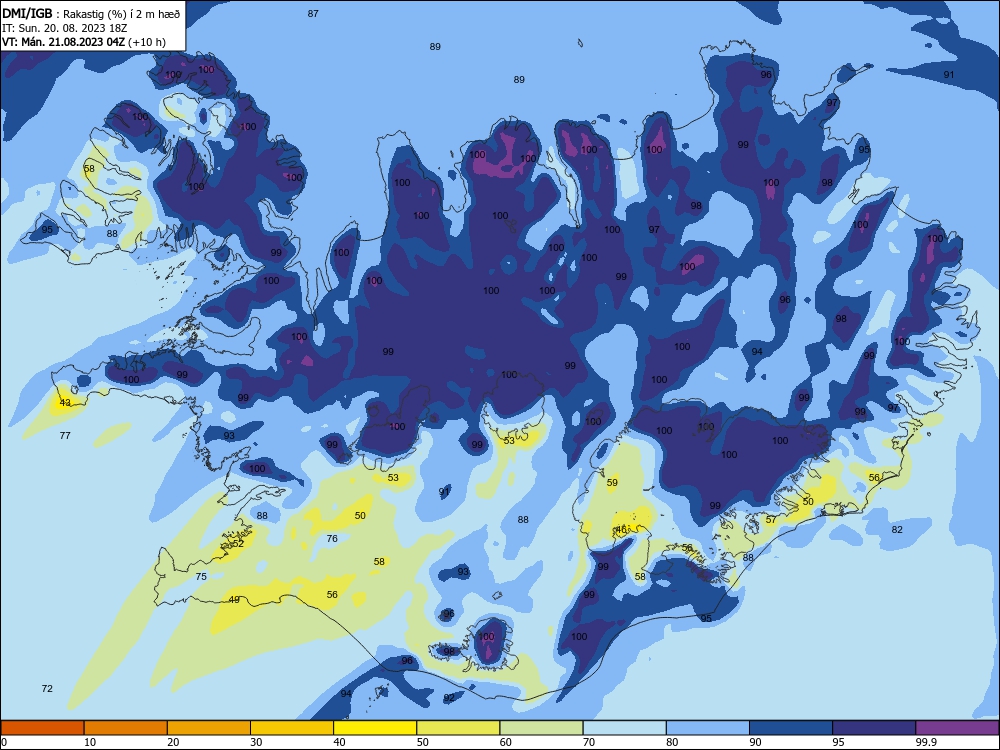This screenshot has height=750, width=1000.
Task: Select the humidity value '75'
Action: (201, 577)
